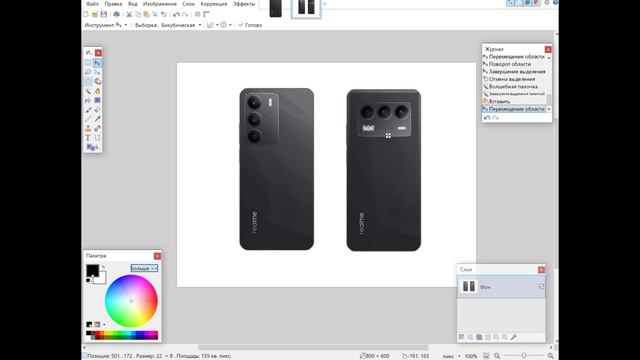Toggle pixel grid display in toolbar
The width and height of the screenshot is (640, 360).
coord(198,14)
